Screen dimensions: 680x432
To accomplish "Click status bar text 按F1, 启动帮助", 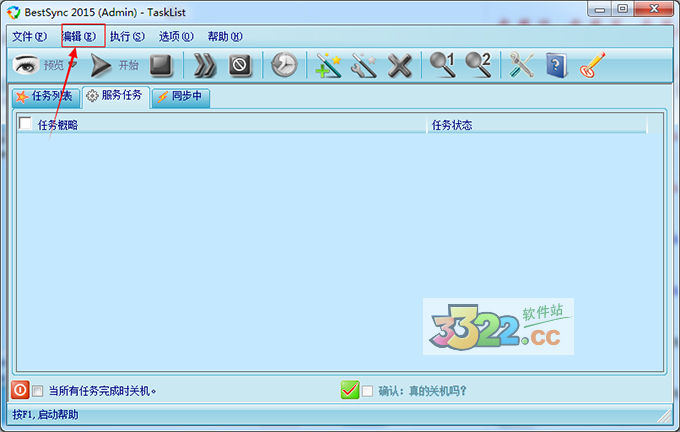I will click(46, 415).
